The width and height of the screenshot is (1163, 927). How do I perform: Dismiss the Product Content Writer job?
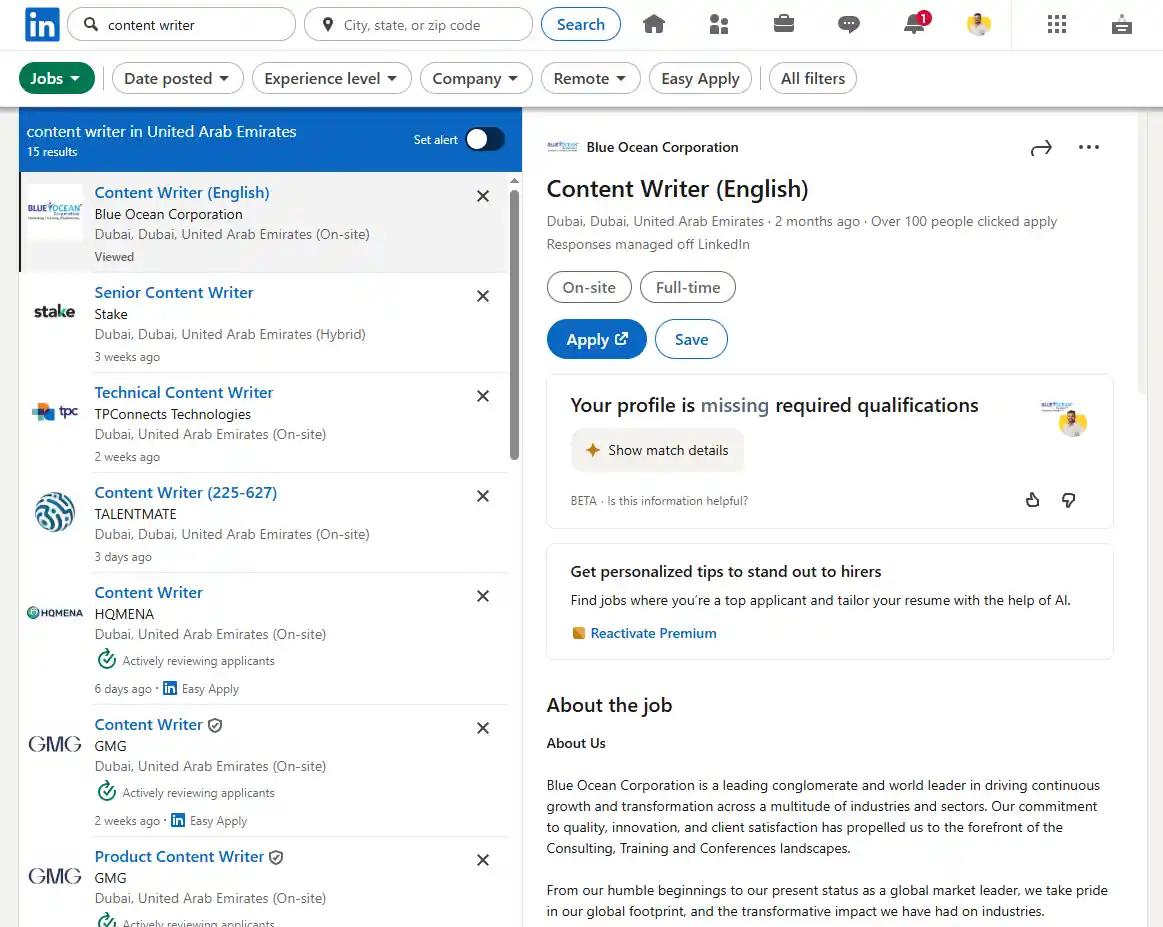(x=483, y=860)
